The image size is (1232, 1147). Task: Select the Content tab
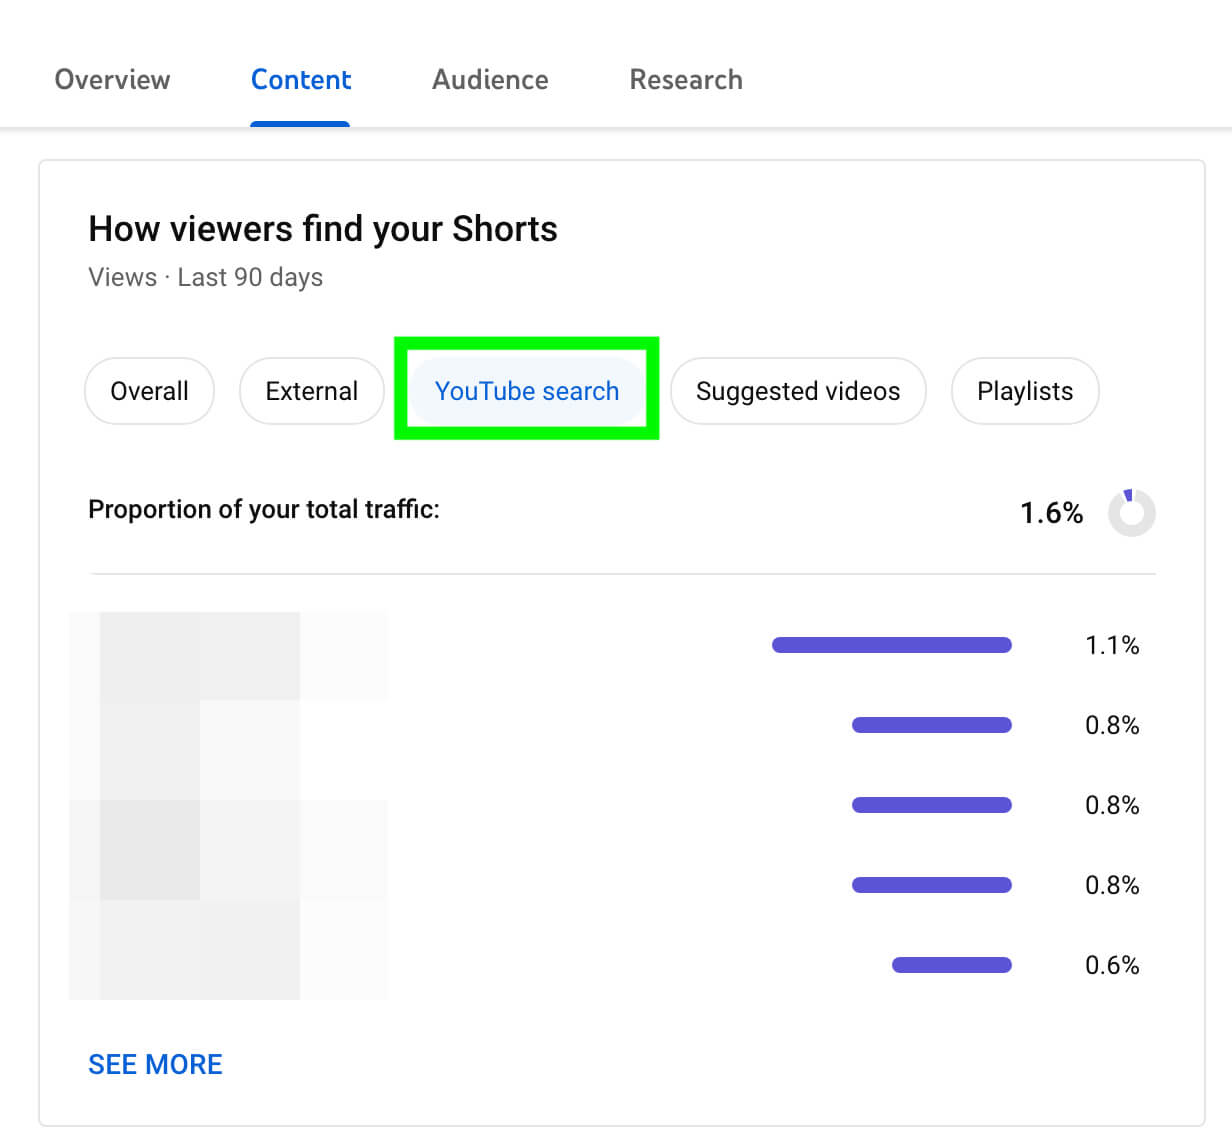(300, 80)
